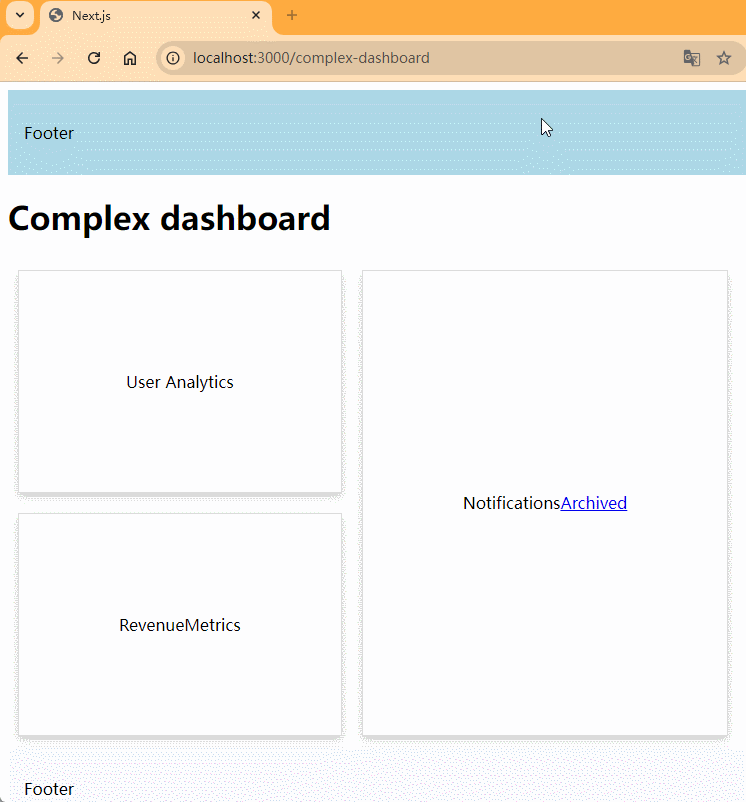The height and width of the screenshot is (802, 746).
Task: Click the globe favicon on Next.js tab
Action: pyautogui.click(x=56, y=16)
